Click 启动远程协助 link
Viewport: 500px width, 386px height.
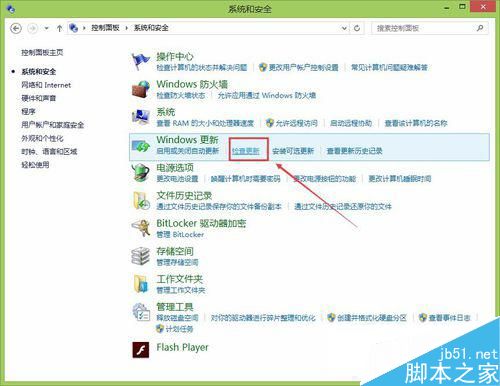coord(351,123)
